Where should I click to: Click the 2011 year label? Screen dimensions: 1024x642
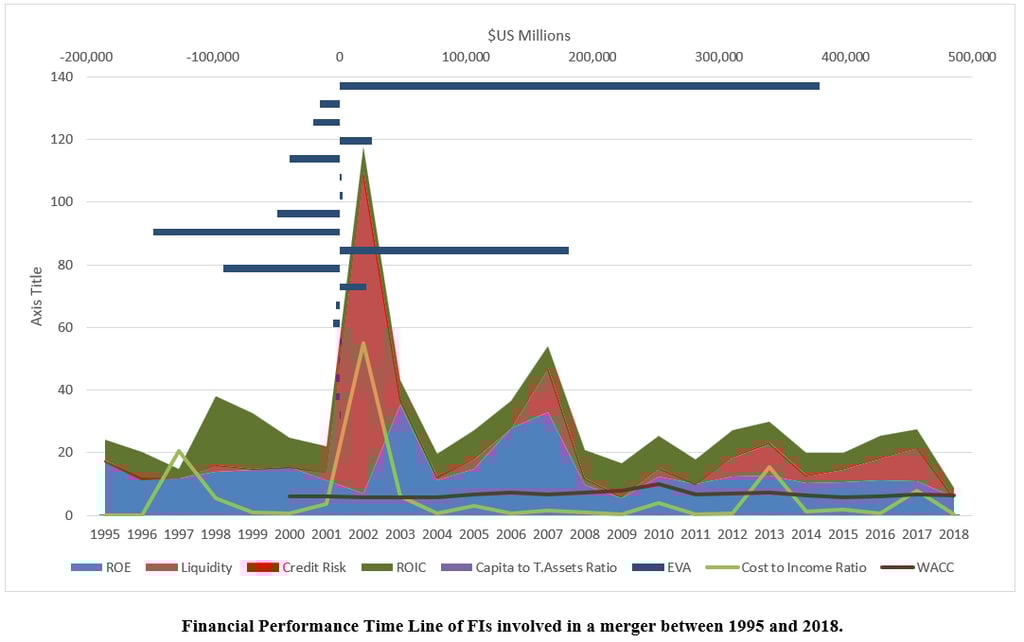695,534
